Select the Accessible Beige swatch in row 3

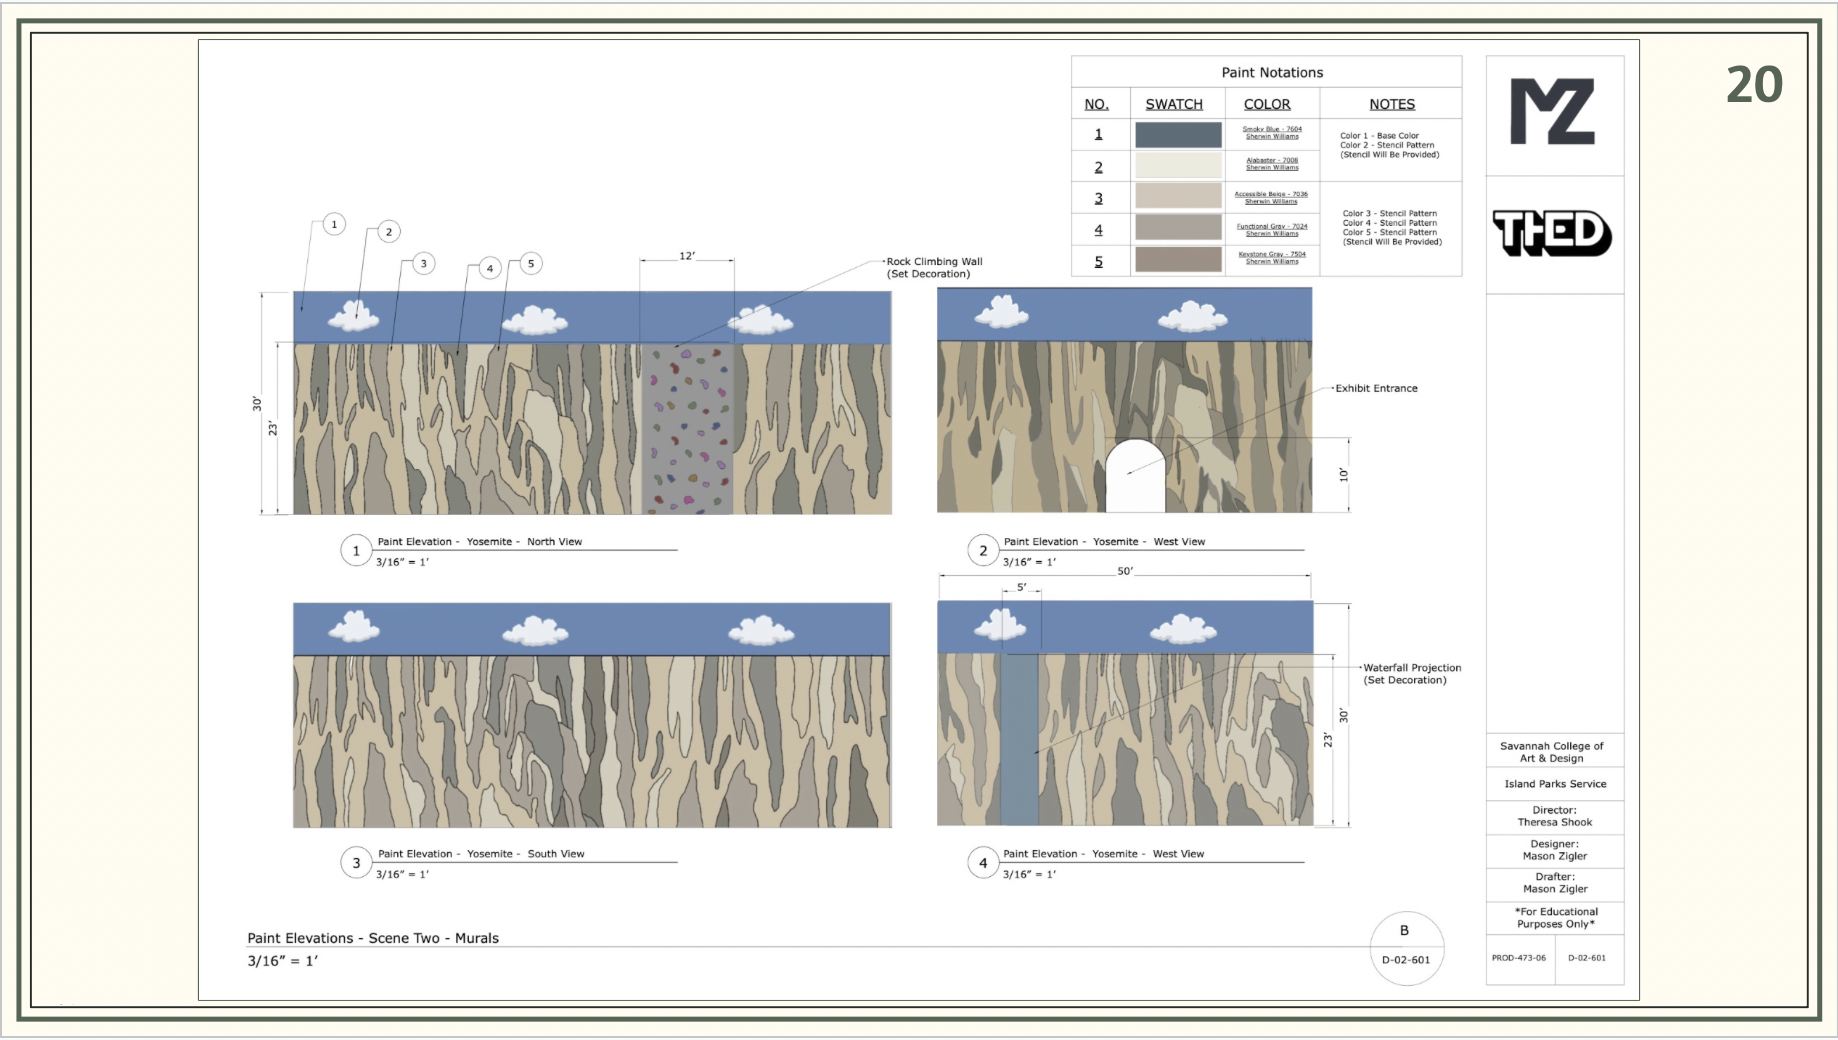1178,196
